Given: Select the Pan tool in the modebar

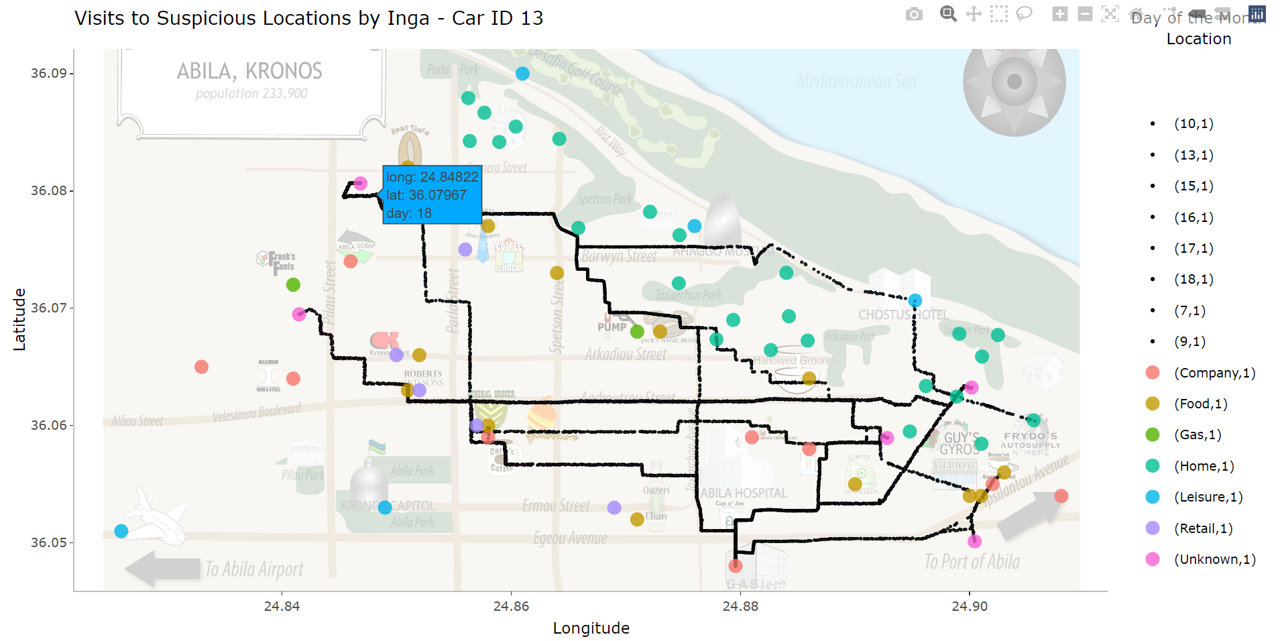Looking at the screenshot, I should click(972, 15).
